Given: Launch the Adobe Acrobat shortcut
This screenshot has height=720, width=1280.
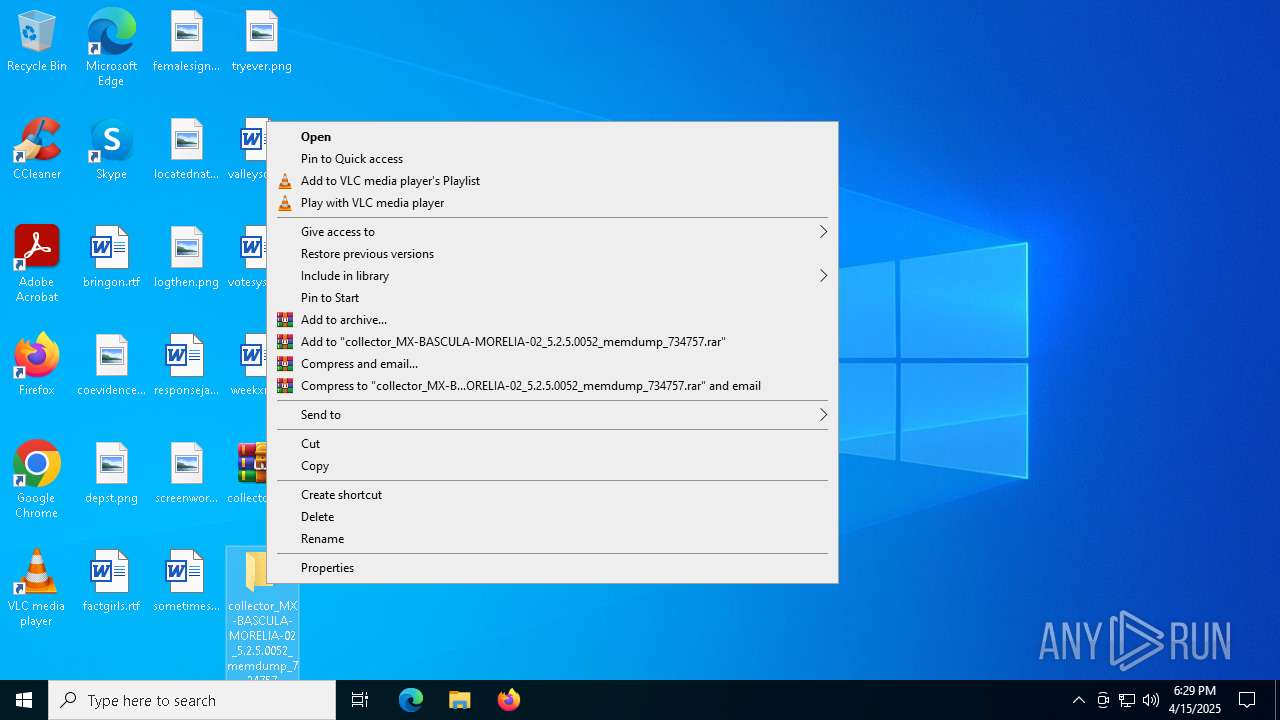Looking at the screenshot, I should point(37,264).
